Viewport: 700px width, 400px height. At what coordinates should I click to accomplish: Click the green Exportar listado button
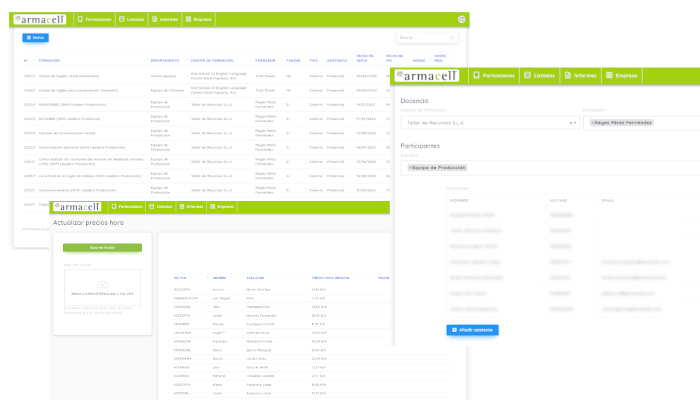[x=102, y=247]
